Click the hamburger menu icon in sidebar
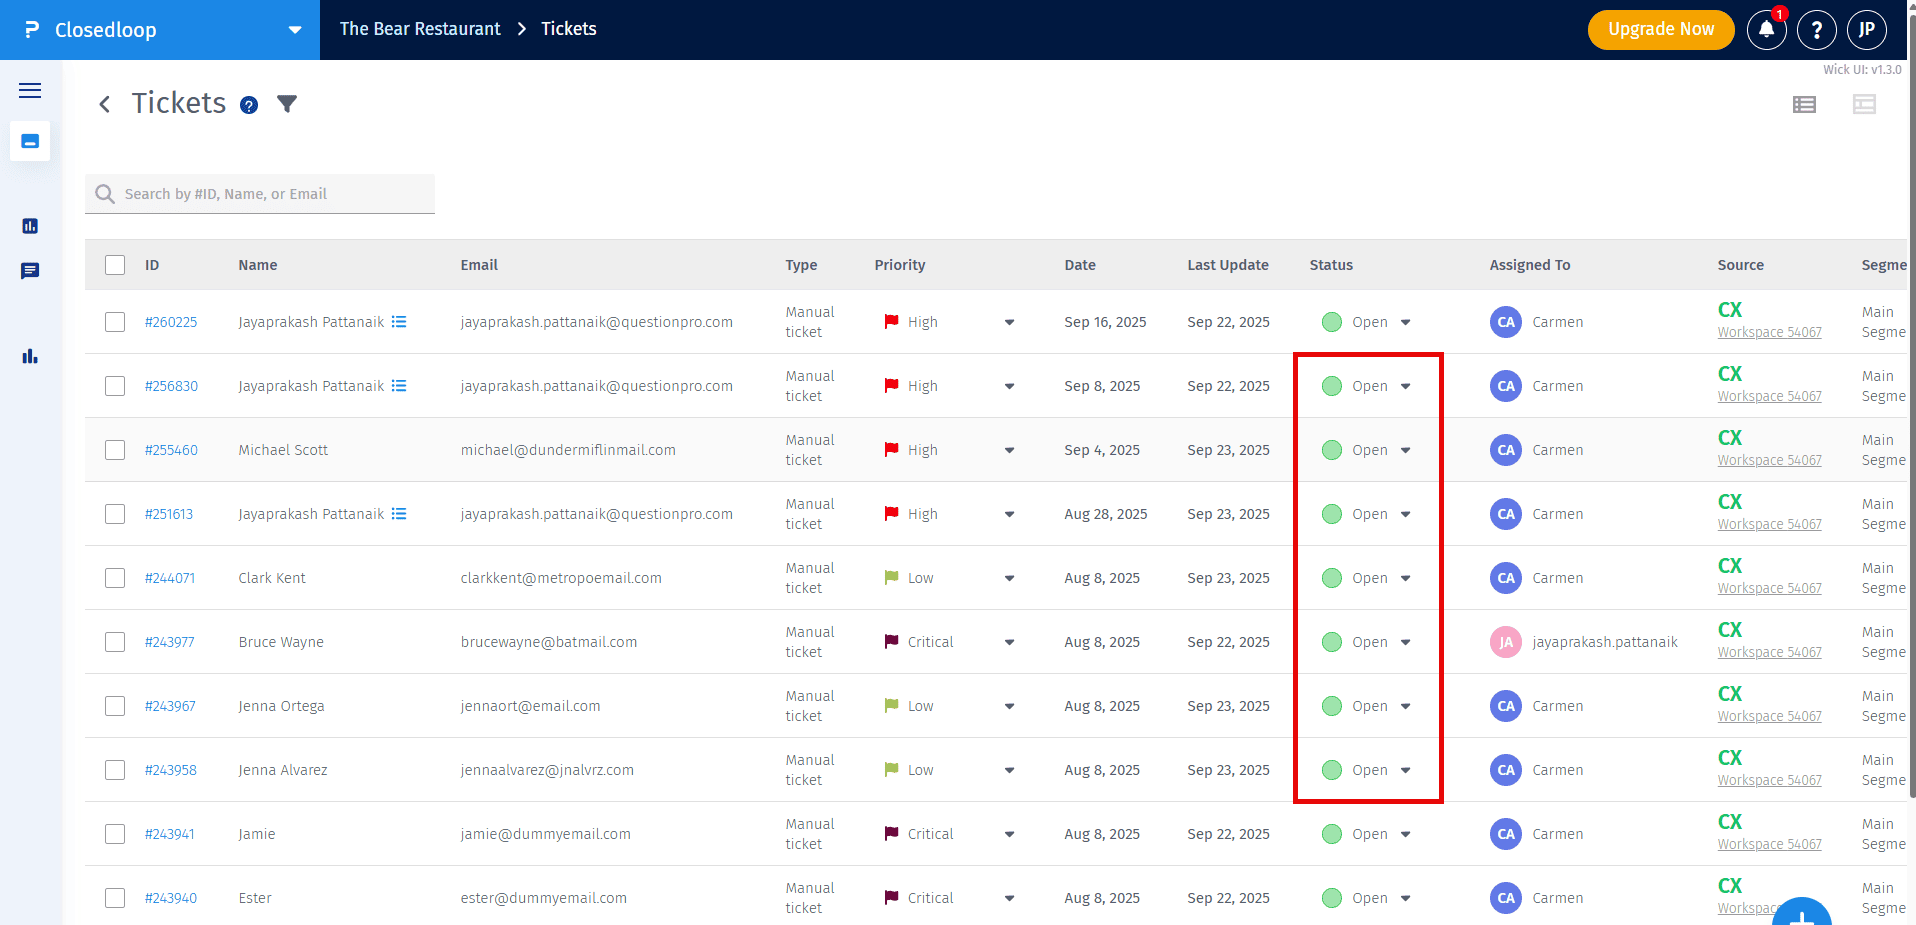1916x925 pixels. [30, 91]
